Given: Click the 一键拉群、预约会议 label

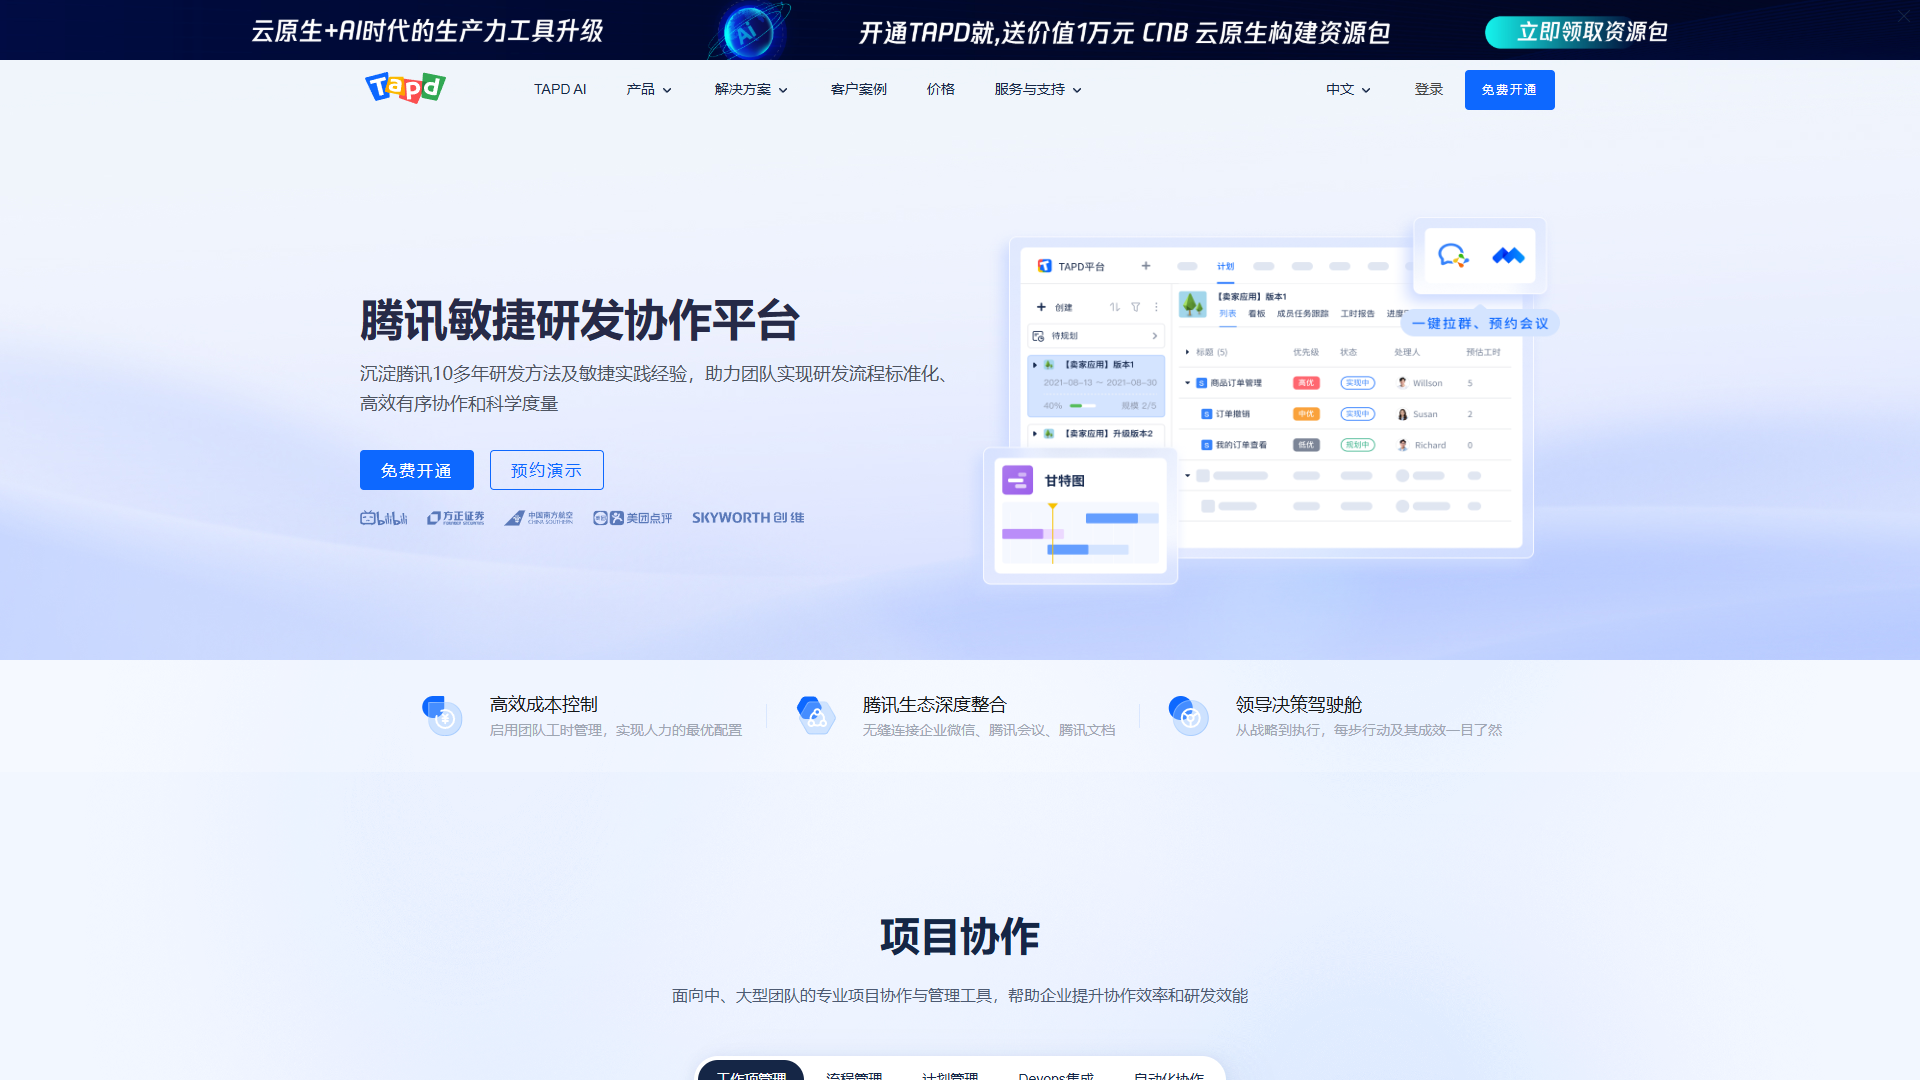Looking at the screenshot, I should tap(1480, 324).
